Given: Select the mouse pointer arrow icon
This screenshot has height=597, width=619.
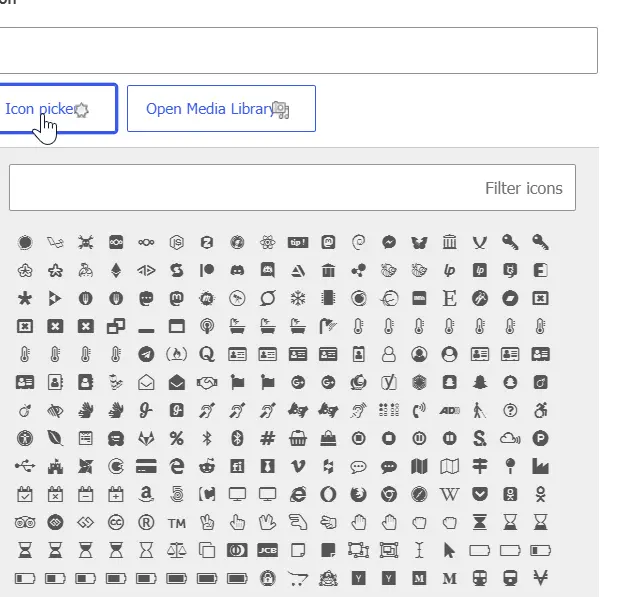Looking at the screenshot, I should pyautogui.click(x=449, y=550).
